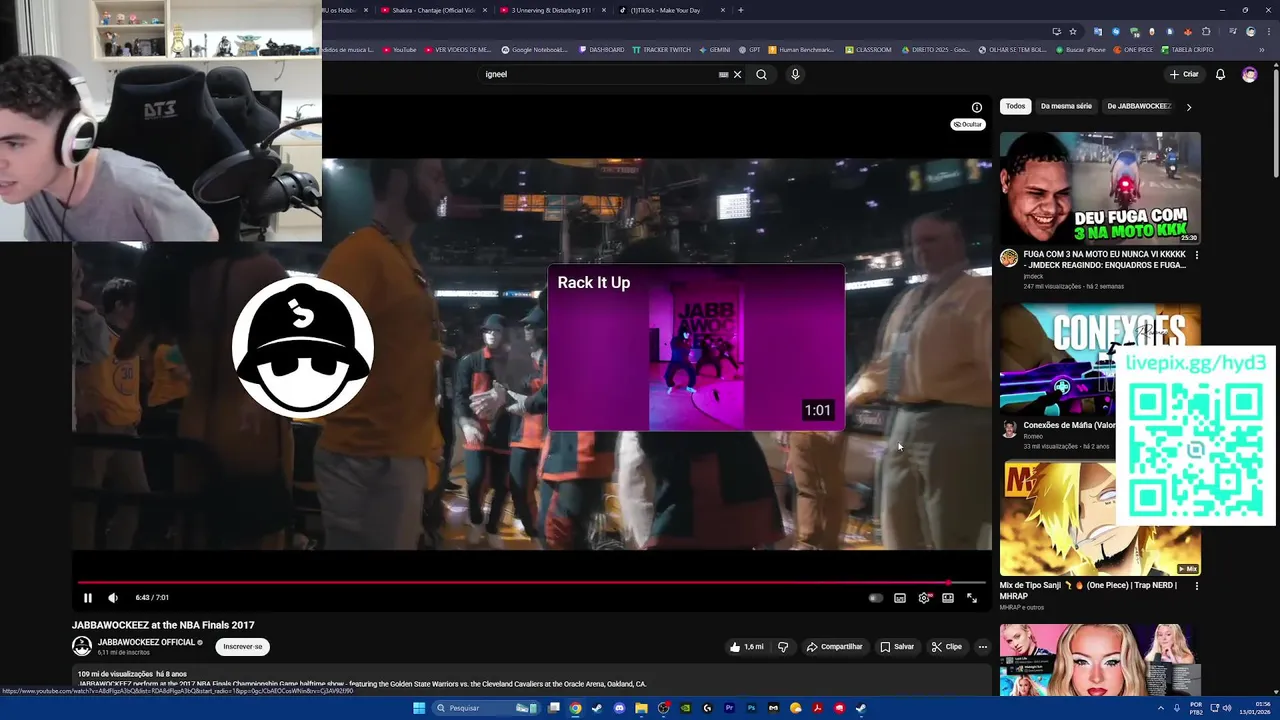Open the on-screen keyboard icon in search
This screenshot has height=720, width=1280.
723,74
